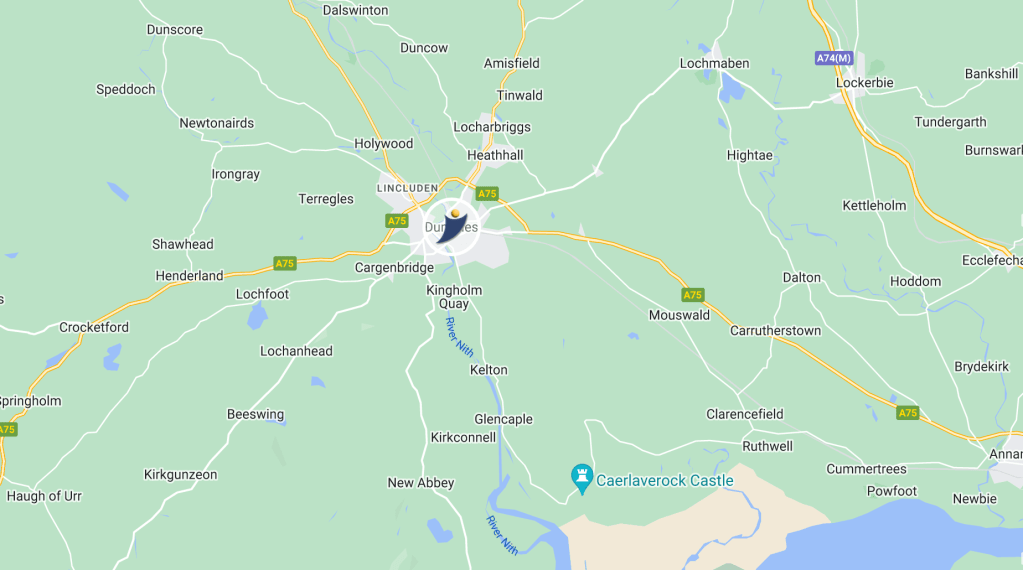Select the Carrutherstown label
1023x570 pixels.
pyautogui.click(x=775, y=331)
